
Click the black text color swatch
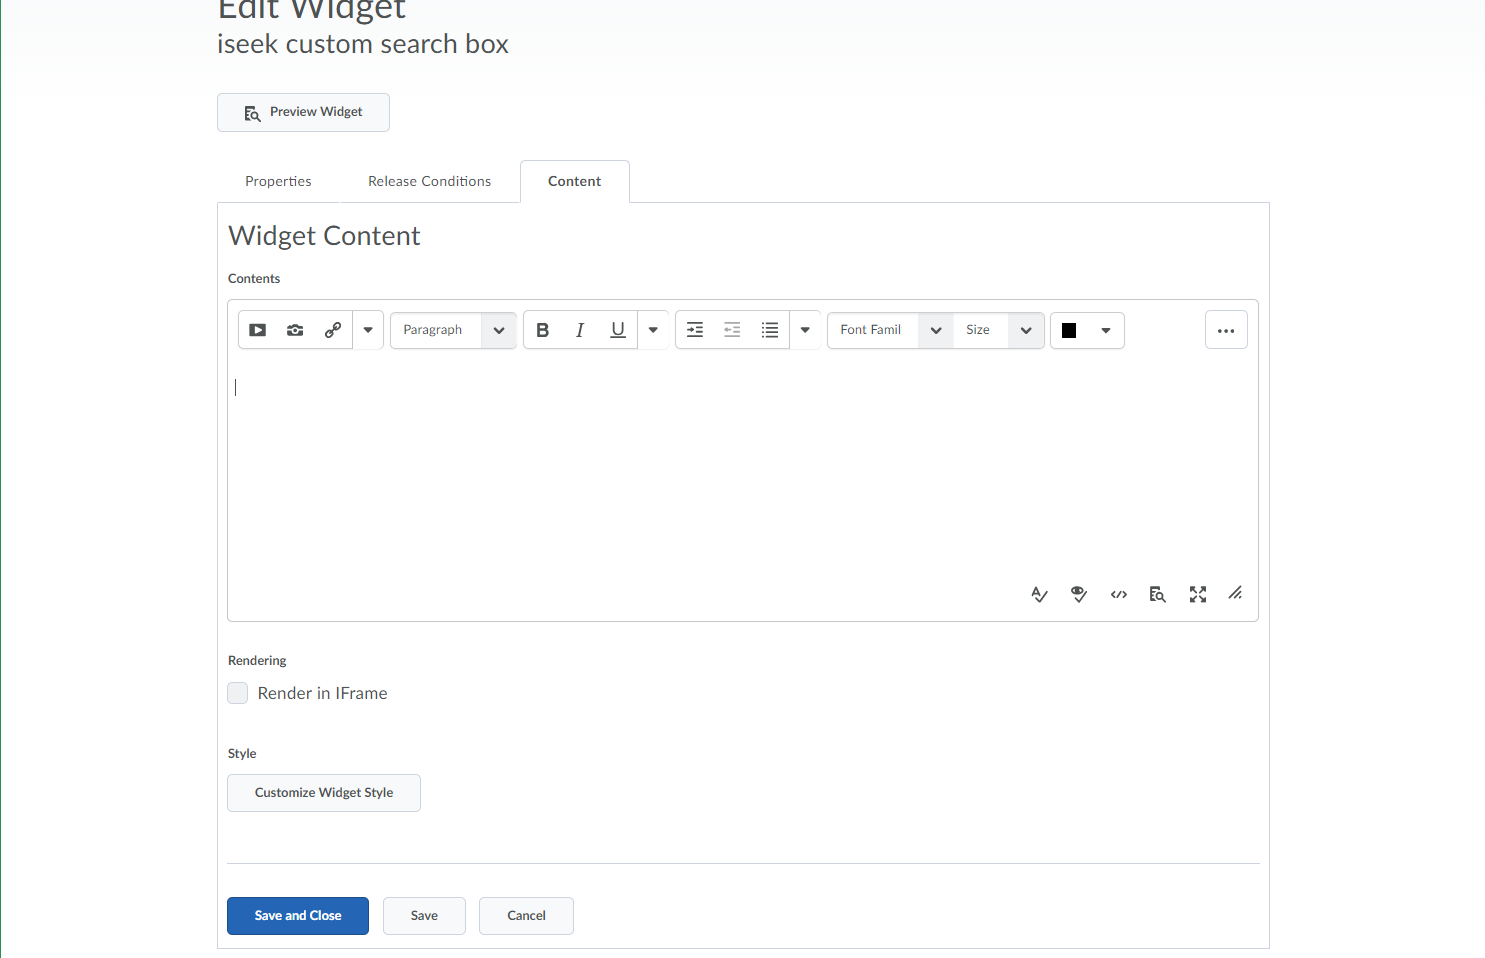[1069, 331]
